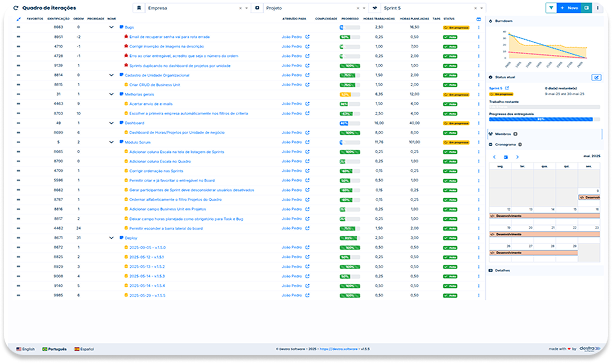Open the Membros section
Viewport: 612px width, 363px height.
click(545, 134)
